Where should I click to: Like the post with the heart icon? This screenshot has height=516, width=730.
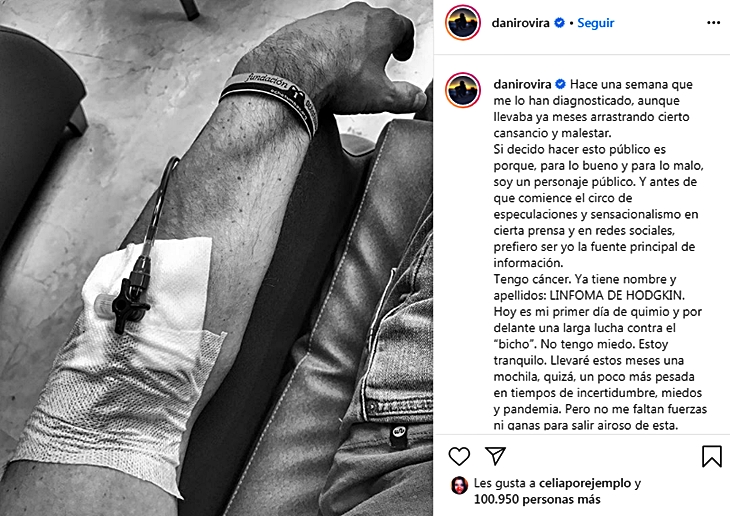click(459, 456)
